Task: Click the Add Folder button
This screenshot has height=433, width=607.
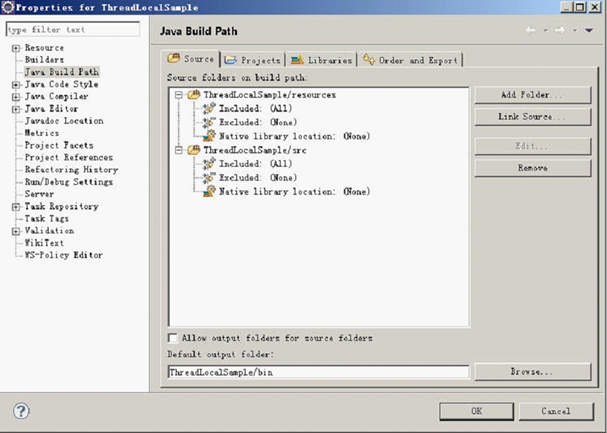Action: (x=533, y=95)
